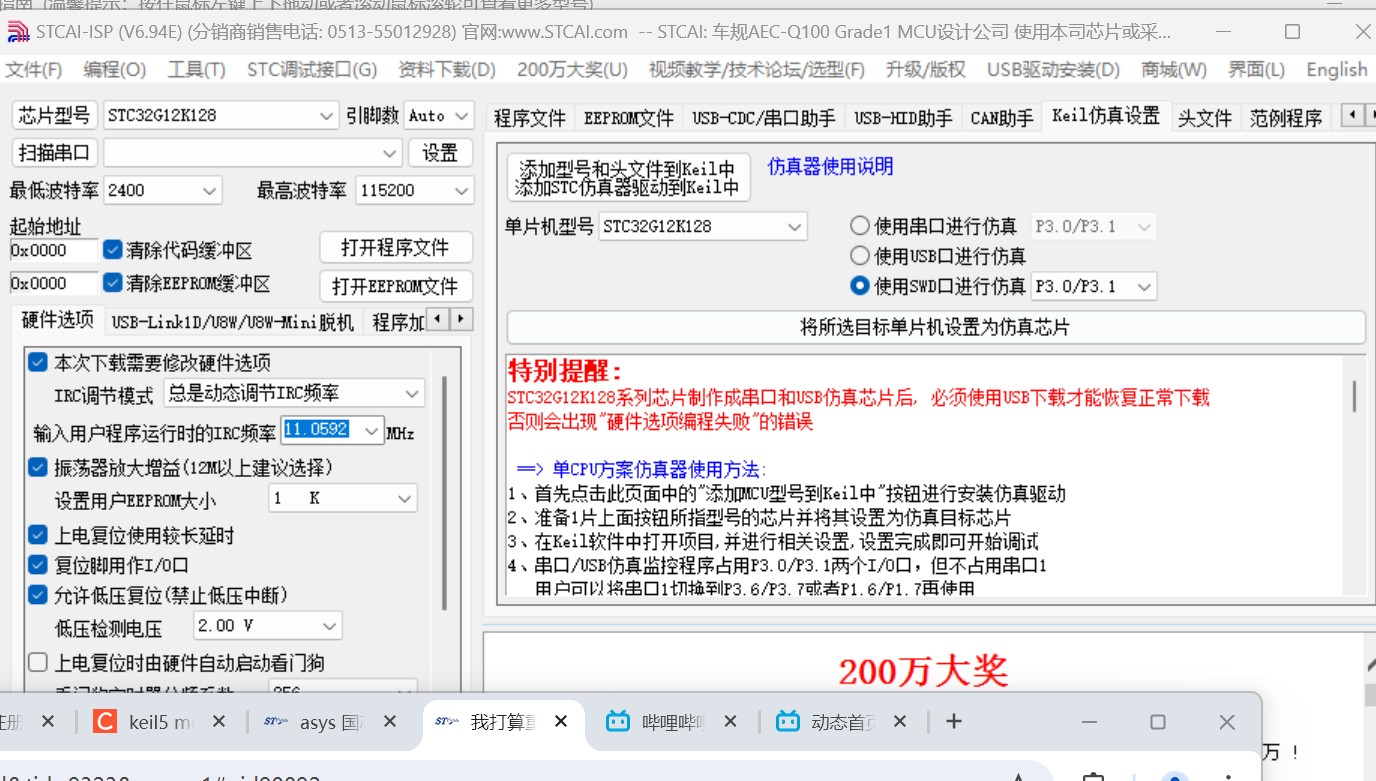Toggle 清除EEPROM缓冲区 checkbox
The width and height of the screenshot is (1376, 781).
coord(113,283)
